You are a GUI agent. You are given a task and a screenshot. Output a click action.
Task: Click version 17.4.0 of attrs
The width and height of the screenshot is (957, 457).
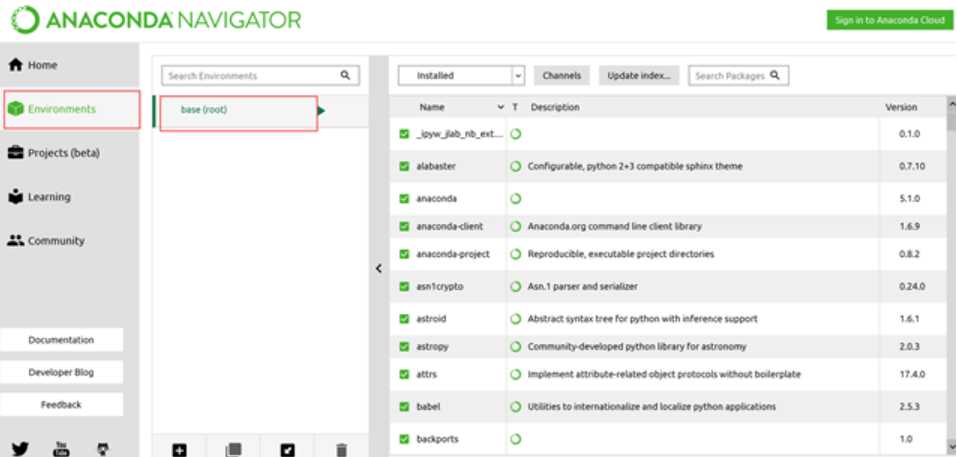coord(912,374)
